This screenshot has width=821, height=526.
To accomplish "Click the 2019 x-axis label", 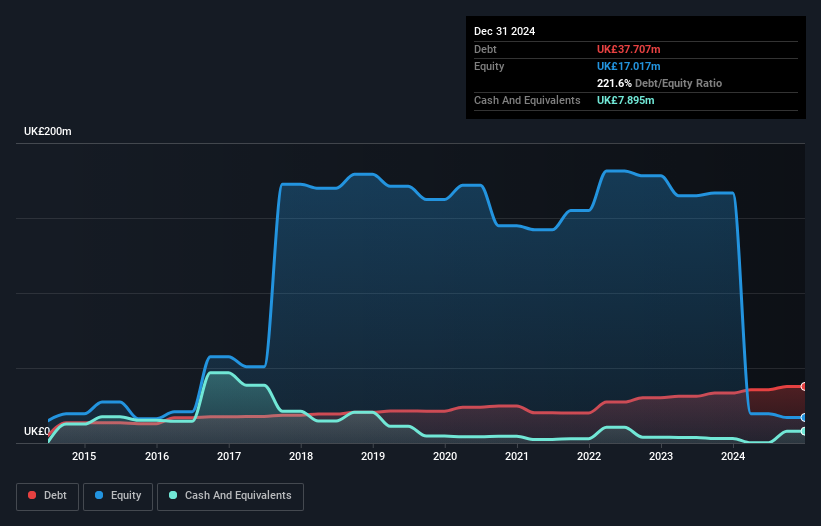I will point(373,456).
